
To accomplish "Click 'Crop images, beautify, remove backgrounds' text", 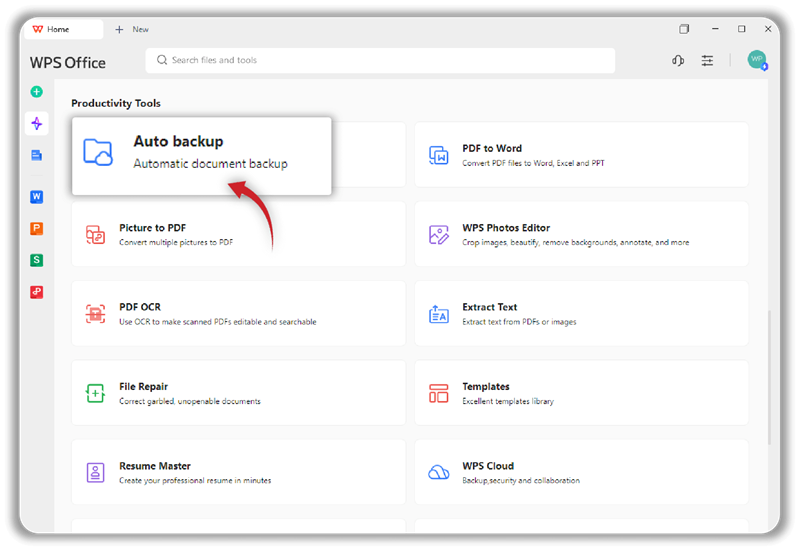I will [576, 242].
